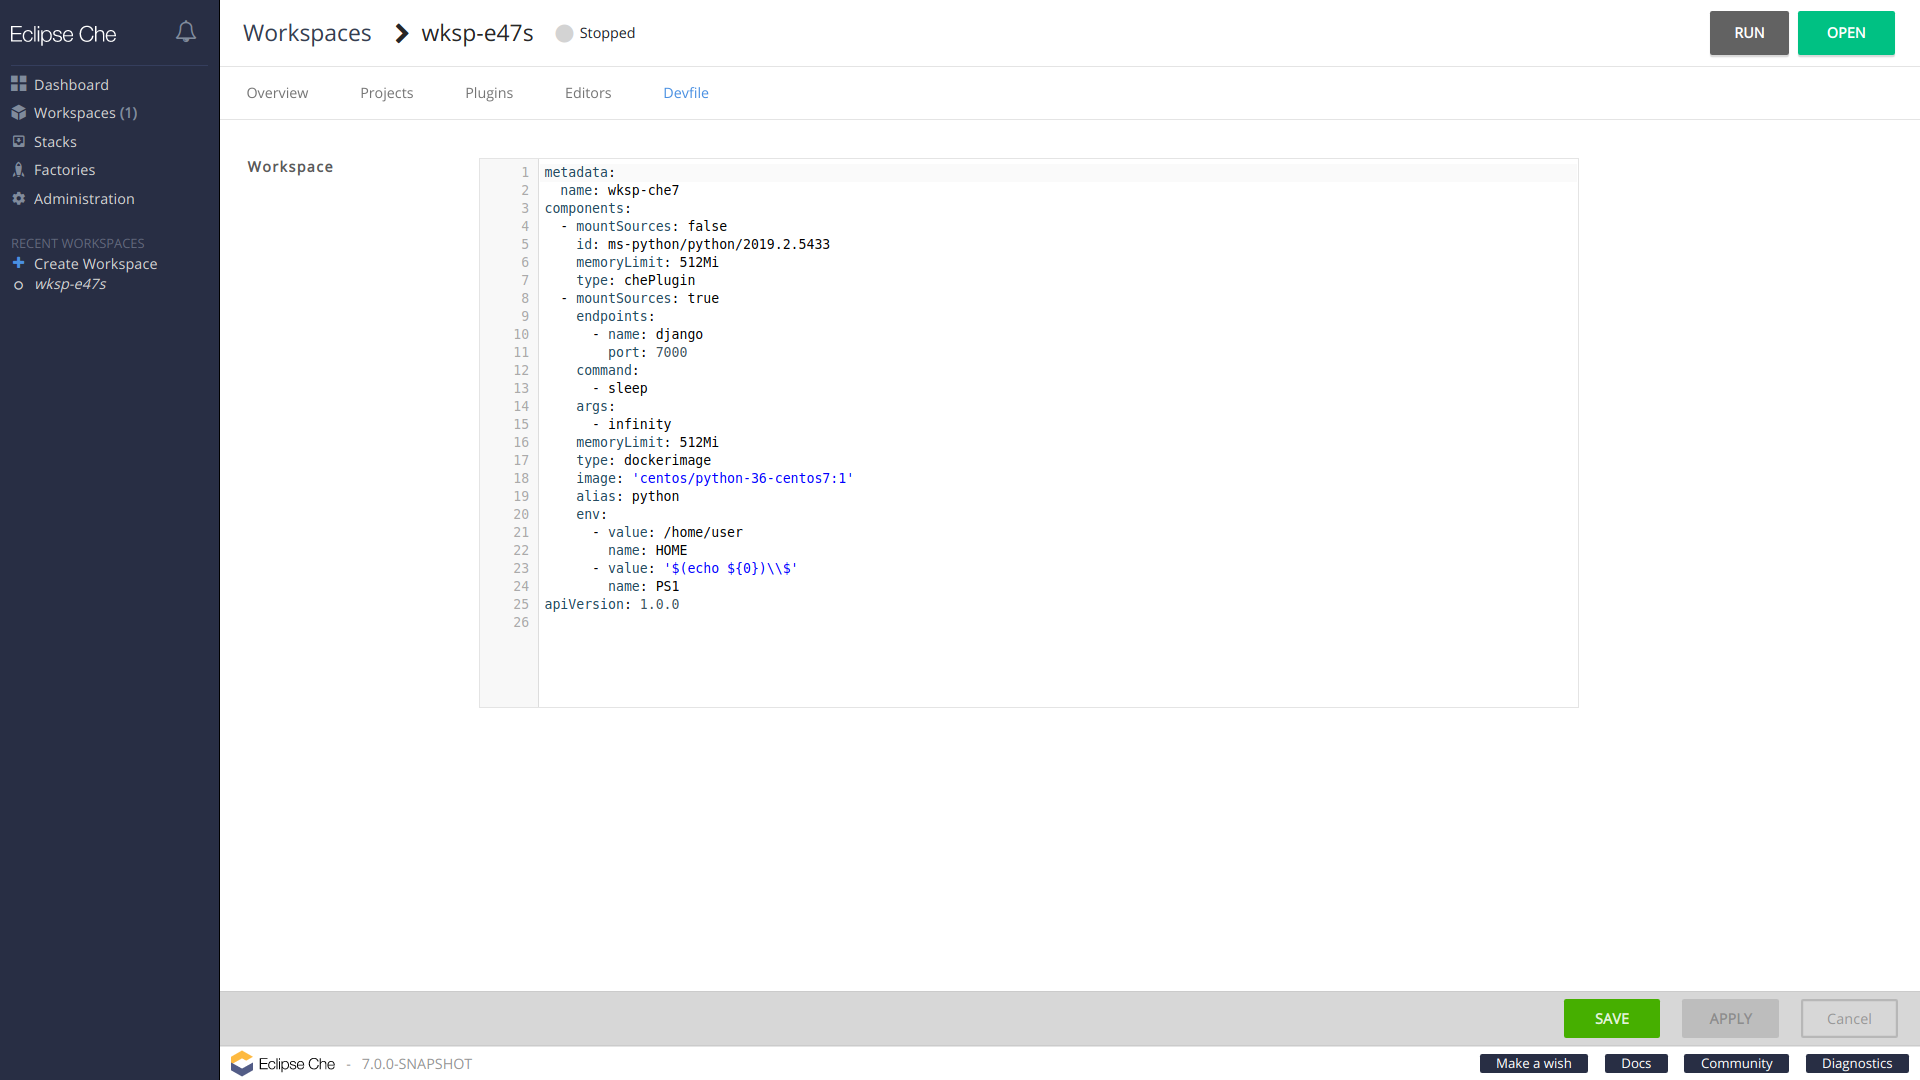The height and width of the screenshot is (1080, 1920).
Task: Click the RUN button
Action: point(1749,33)
